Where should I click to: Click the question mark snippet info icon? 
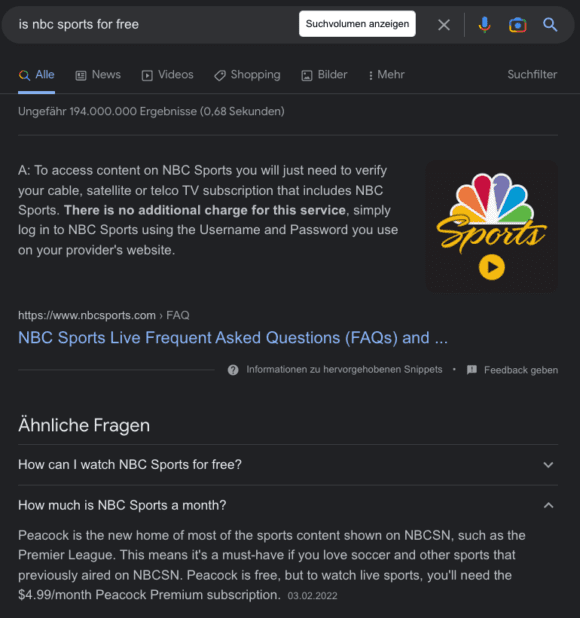[x=233, y=370]
